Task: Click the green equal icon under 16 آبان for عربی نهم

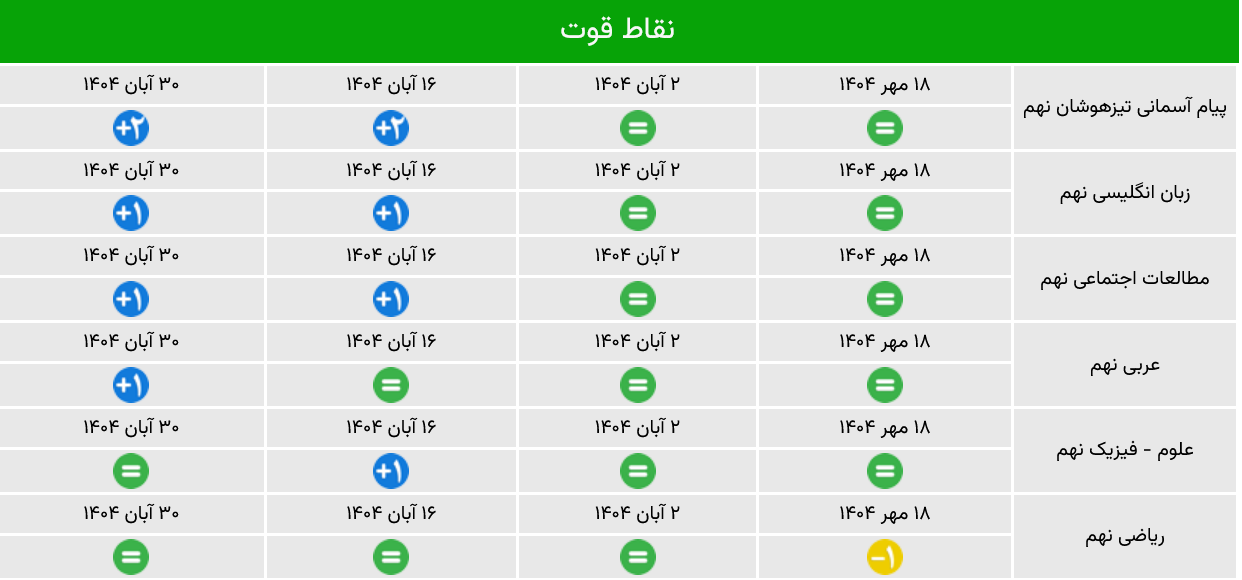Action: click(391, 385)
